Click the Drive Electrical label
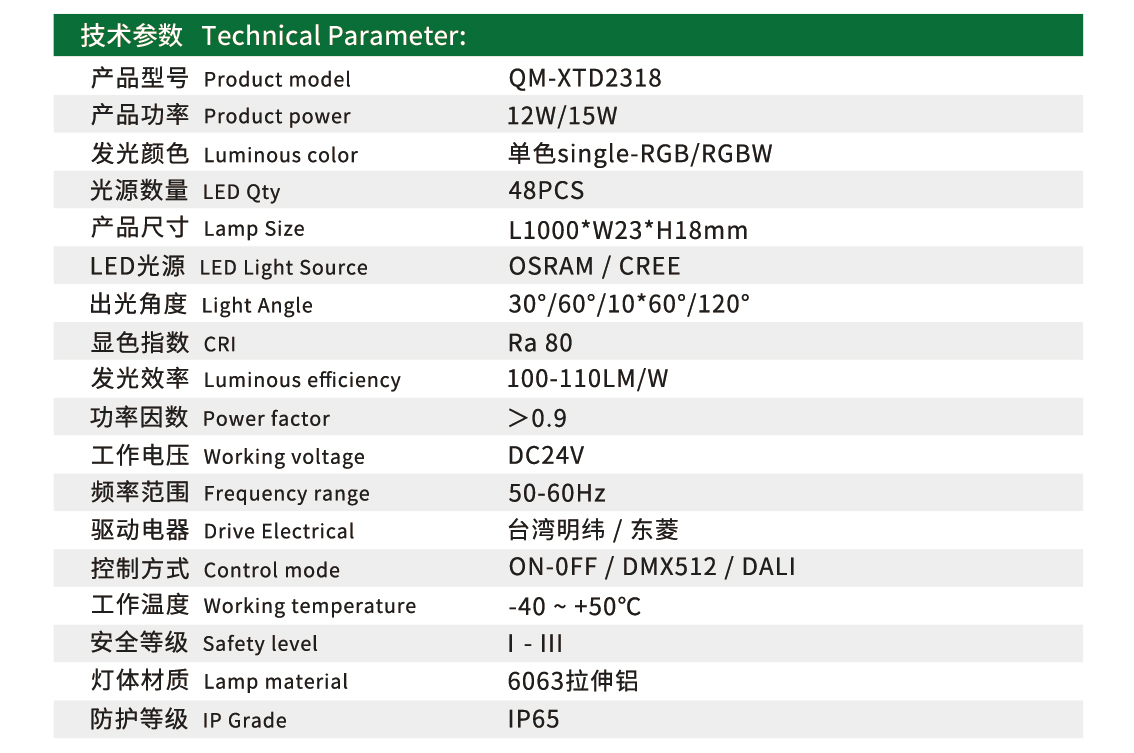Image resolution: width=1134 pixels, height=753 pixels. coord(279,532)
